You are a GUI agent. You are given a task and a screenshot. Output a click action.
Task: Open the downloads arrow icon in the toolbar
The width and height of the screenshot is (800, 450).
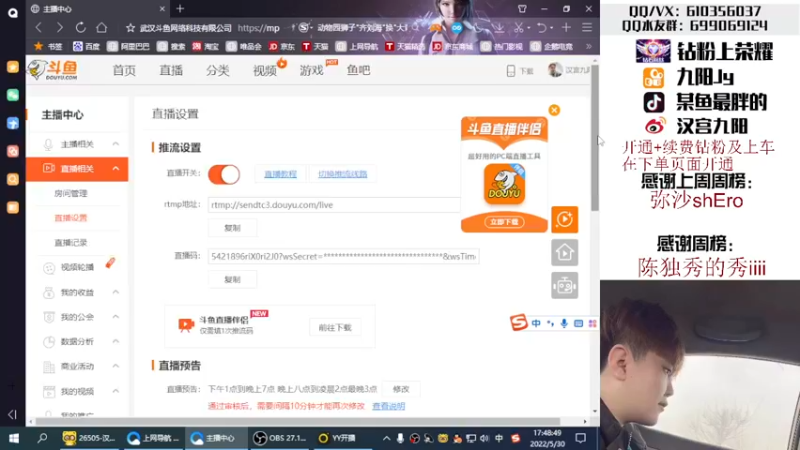pyautogui.click(x=499, y=28)
